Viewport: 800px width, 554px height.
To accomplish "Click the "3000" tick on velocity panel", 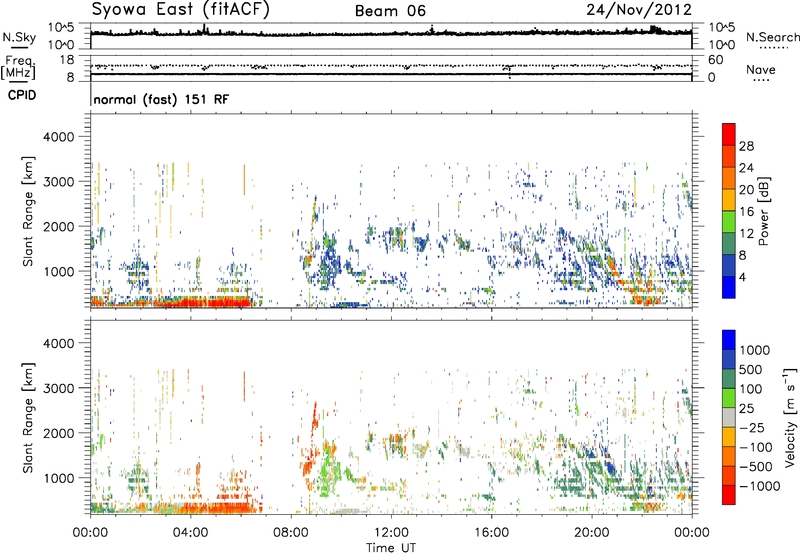I will point(58,388).
